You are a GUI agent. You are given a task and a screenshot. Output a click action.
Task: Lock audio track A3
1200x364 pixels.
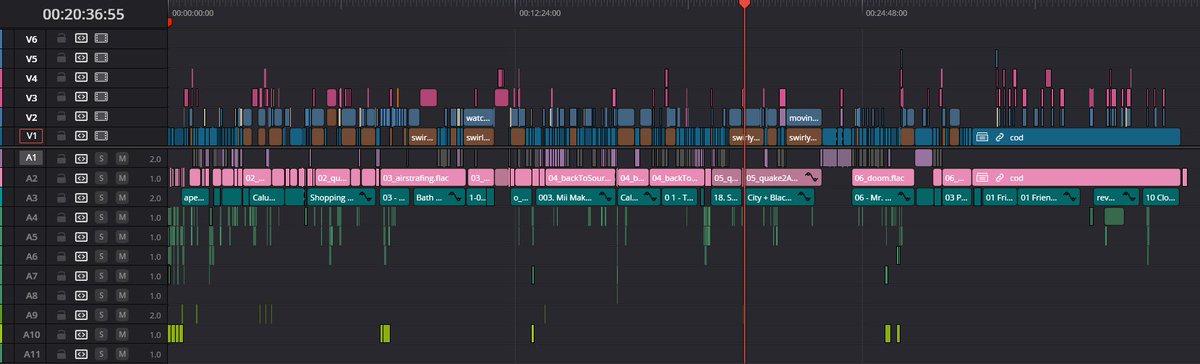[61, 198]
